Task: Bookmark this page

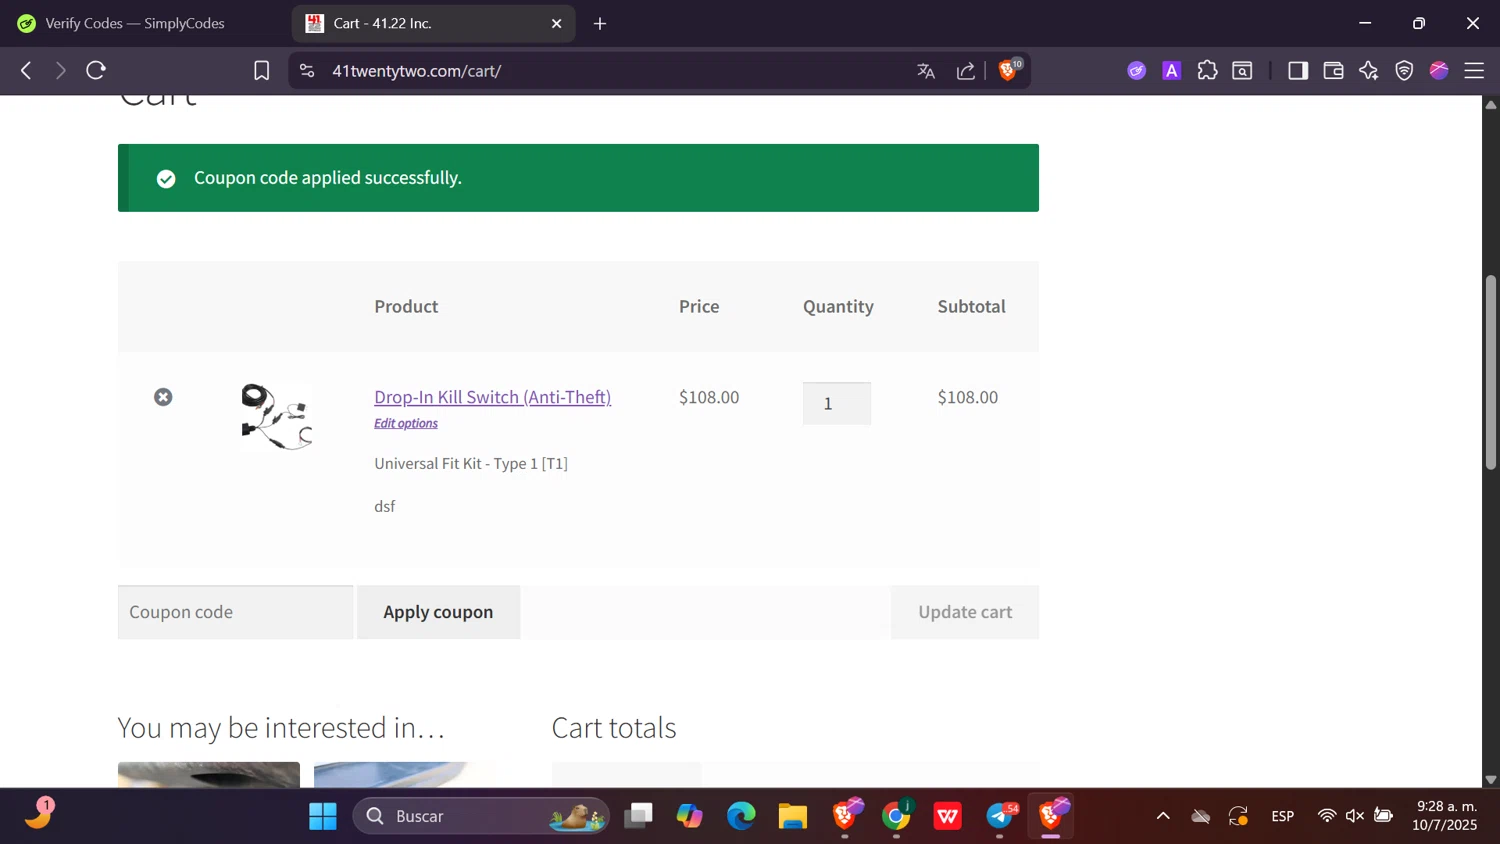Action: pyautogui.click(x=261, y=71)
